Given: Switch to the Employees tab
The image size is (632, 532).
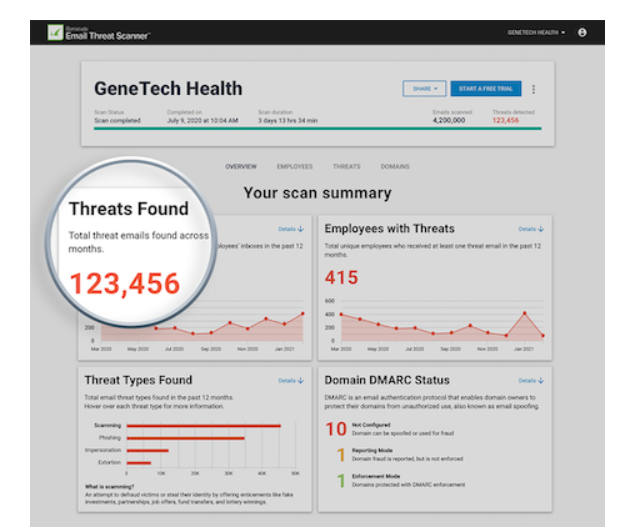Looking at the screenshot, I should pyautogui.click(x=294, y=167).
